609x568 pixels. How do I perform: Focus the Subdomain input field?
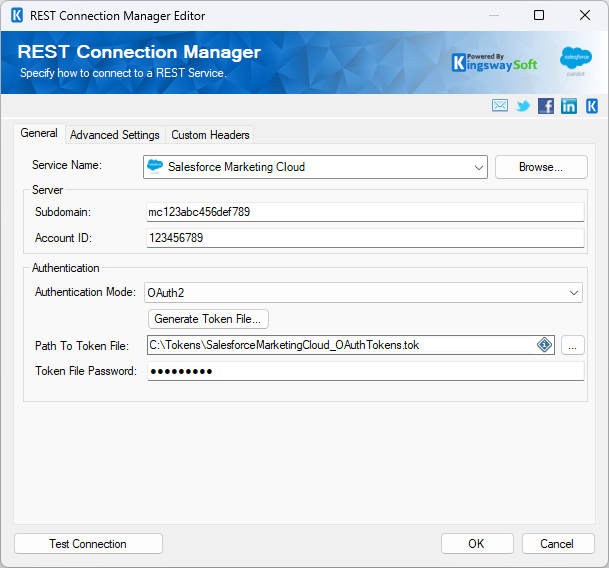tap(365, 212)
